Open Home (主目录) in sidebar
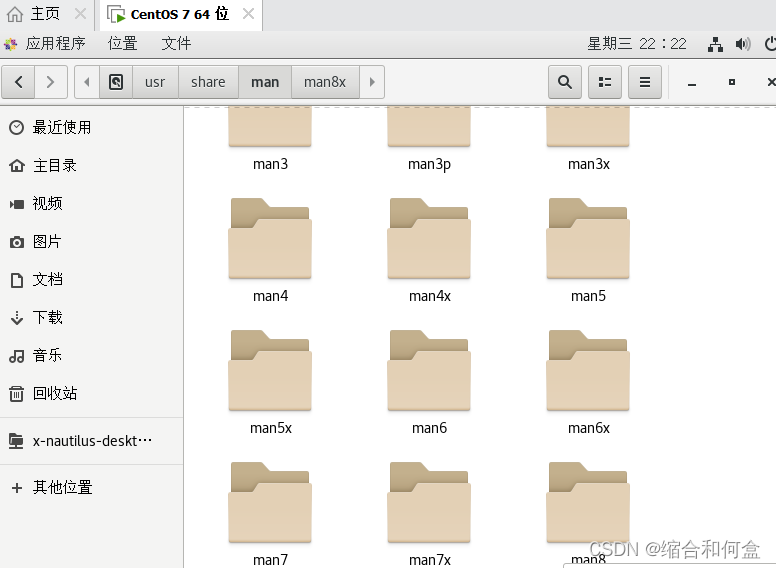Screen dimensions: 776x568 pyautogui.click(x=92, y=165)
